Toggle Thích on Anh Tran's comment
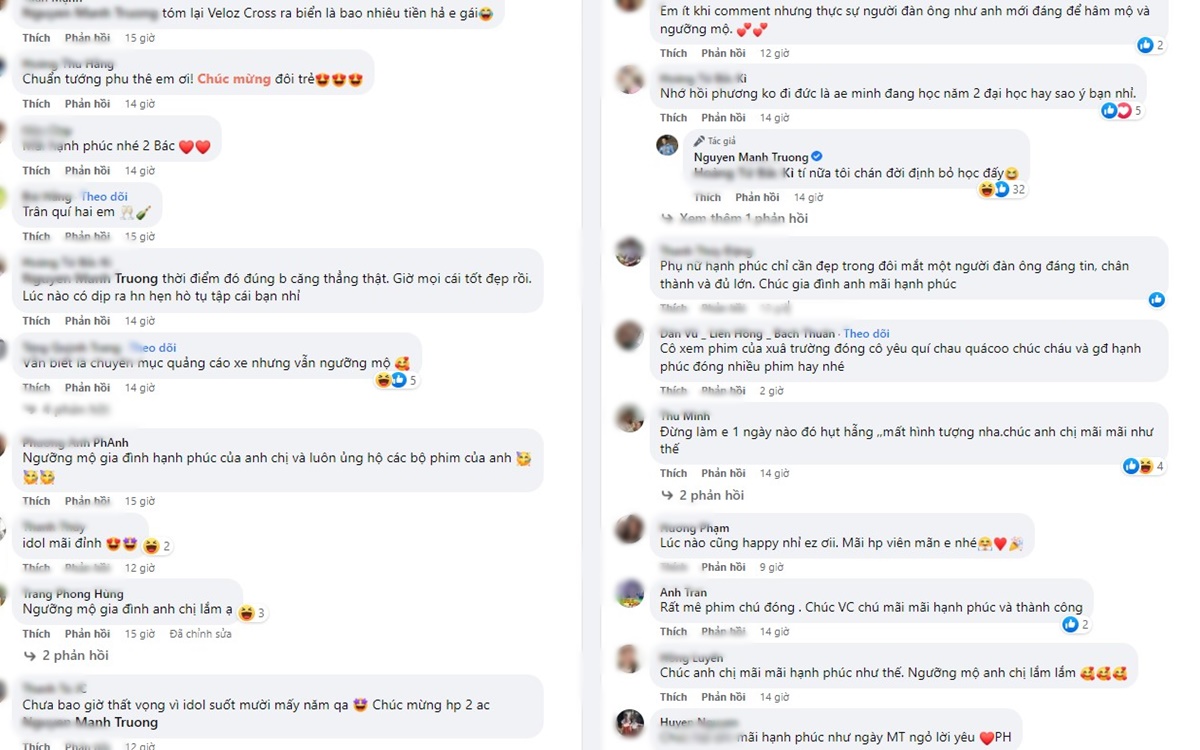 coord(673,632)
